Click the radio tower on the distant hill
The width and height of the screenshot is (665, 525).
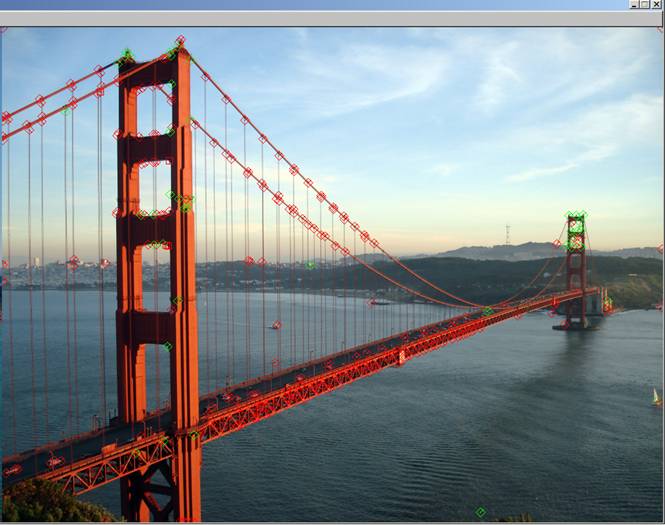508,234
